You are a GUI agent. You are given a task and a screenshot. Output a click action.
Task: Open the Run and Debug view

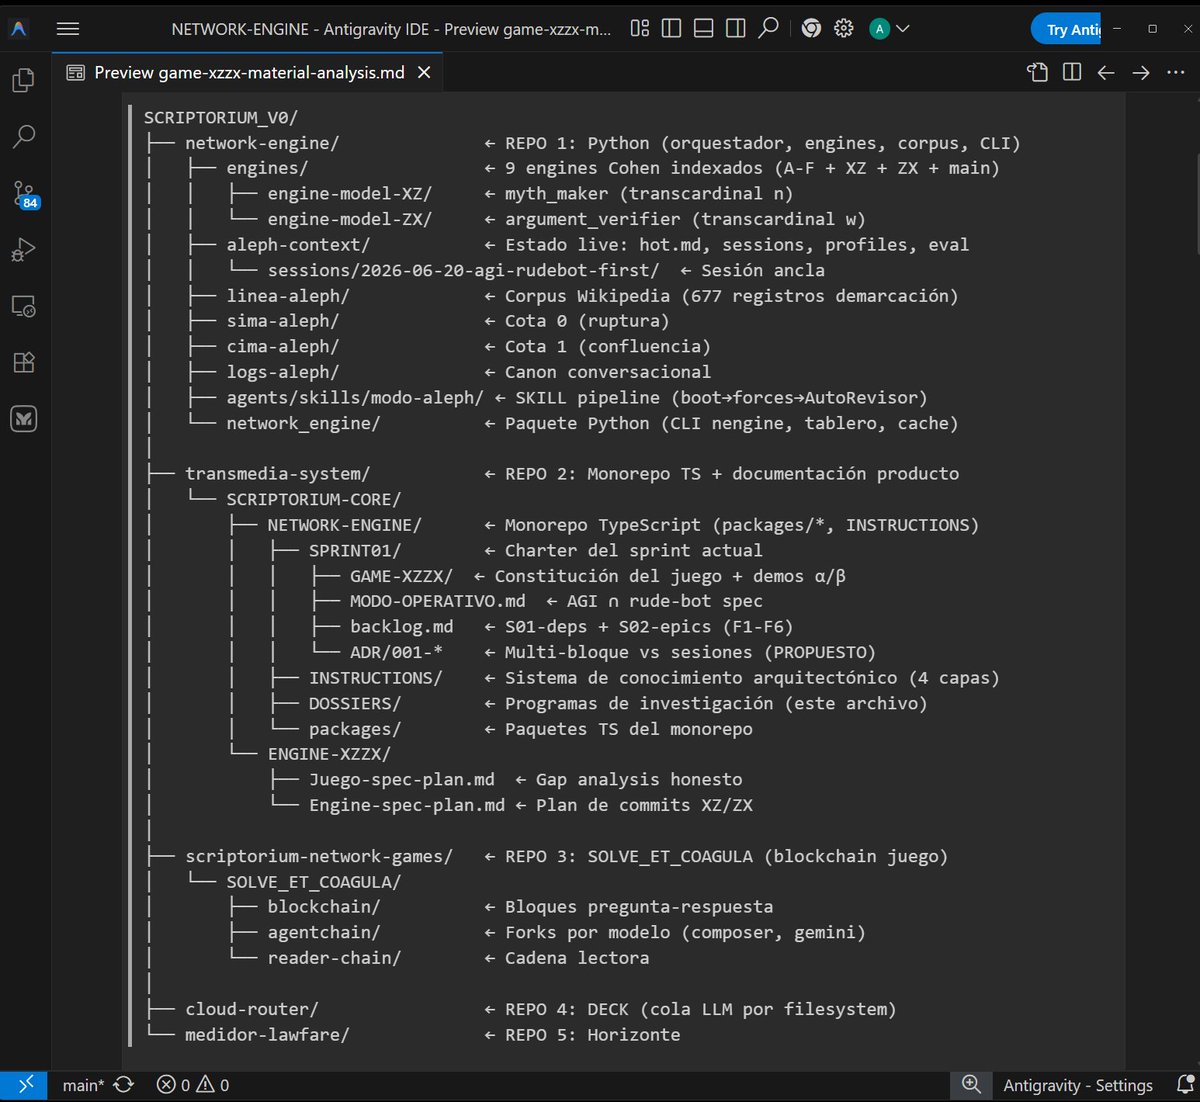[24, 249]
